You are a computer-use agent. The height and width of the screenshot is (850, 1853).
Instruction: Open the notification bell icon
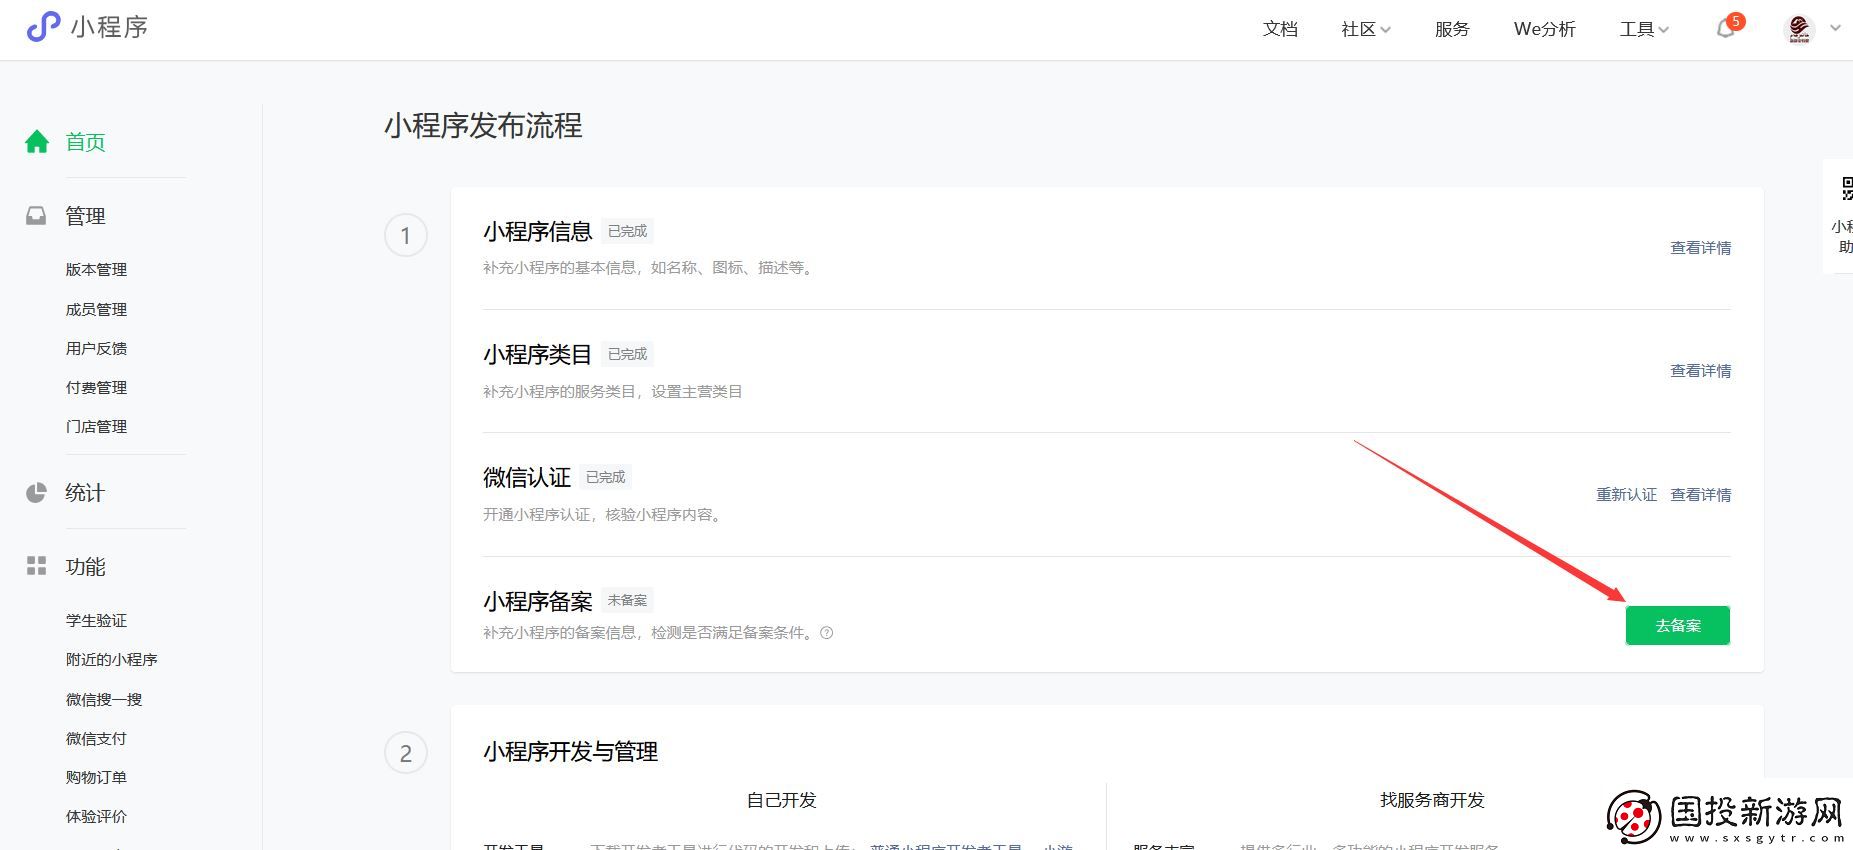1726,29
